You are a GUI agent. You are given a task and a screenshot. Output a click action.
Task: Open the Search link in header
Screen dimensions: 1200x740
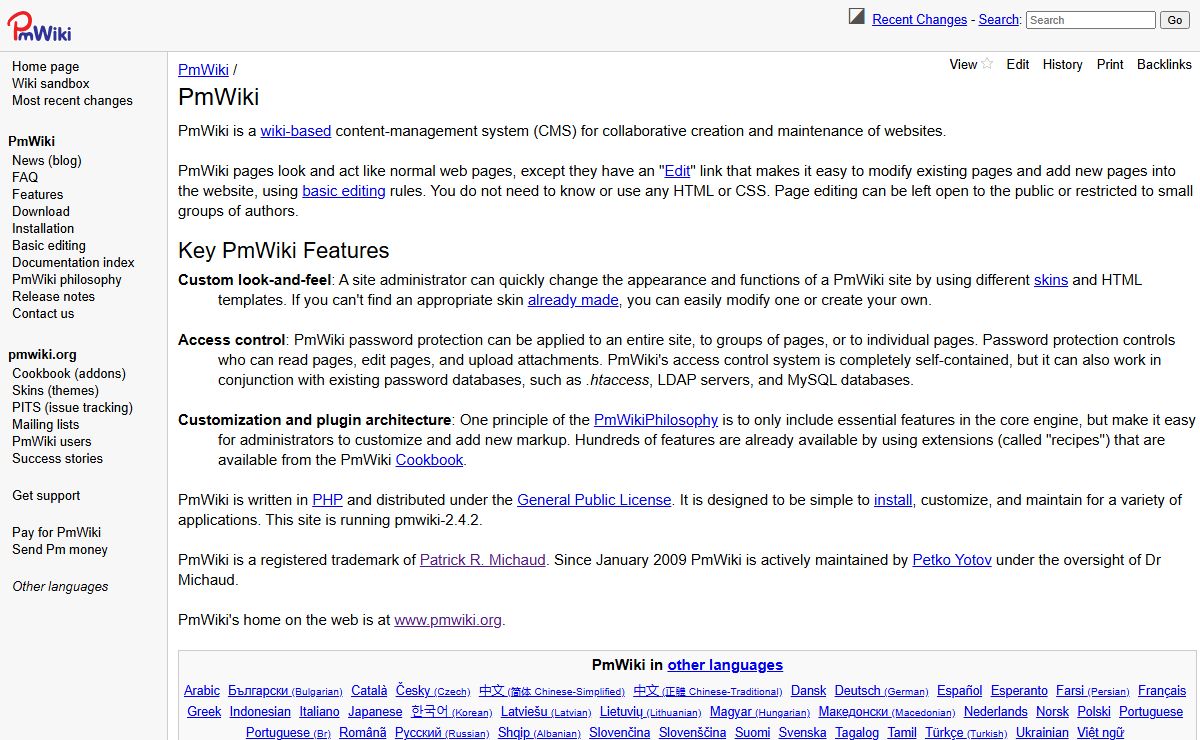coord(998,20)
